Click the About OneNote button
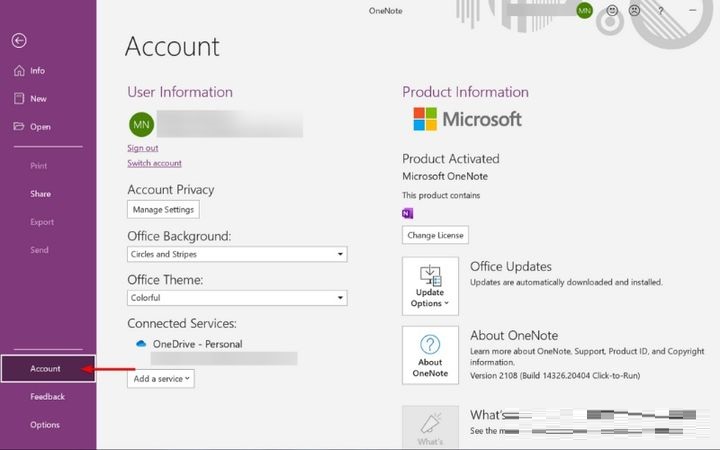The width and height of the screenshot is (720, 450). coord(430,355)
